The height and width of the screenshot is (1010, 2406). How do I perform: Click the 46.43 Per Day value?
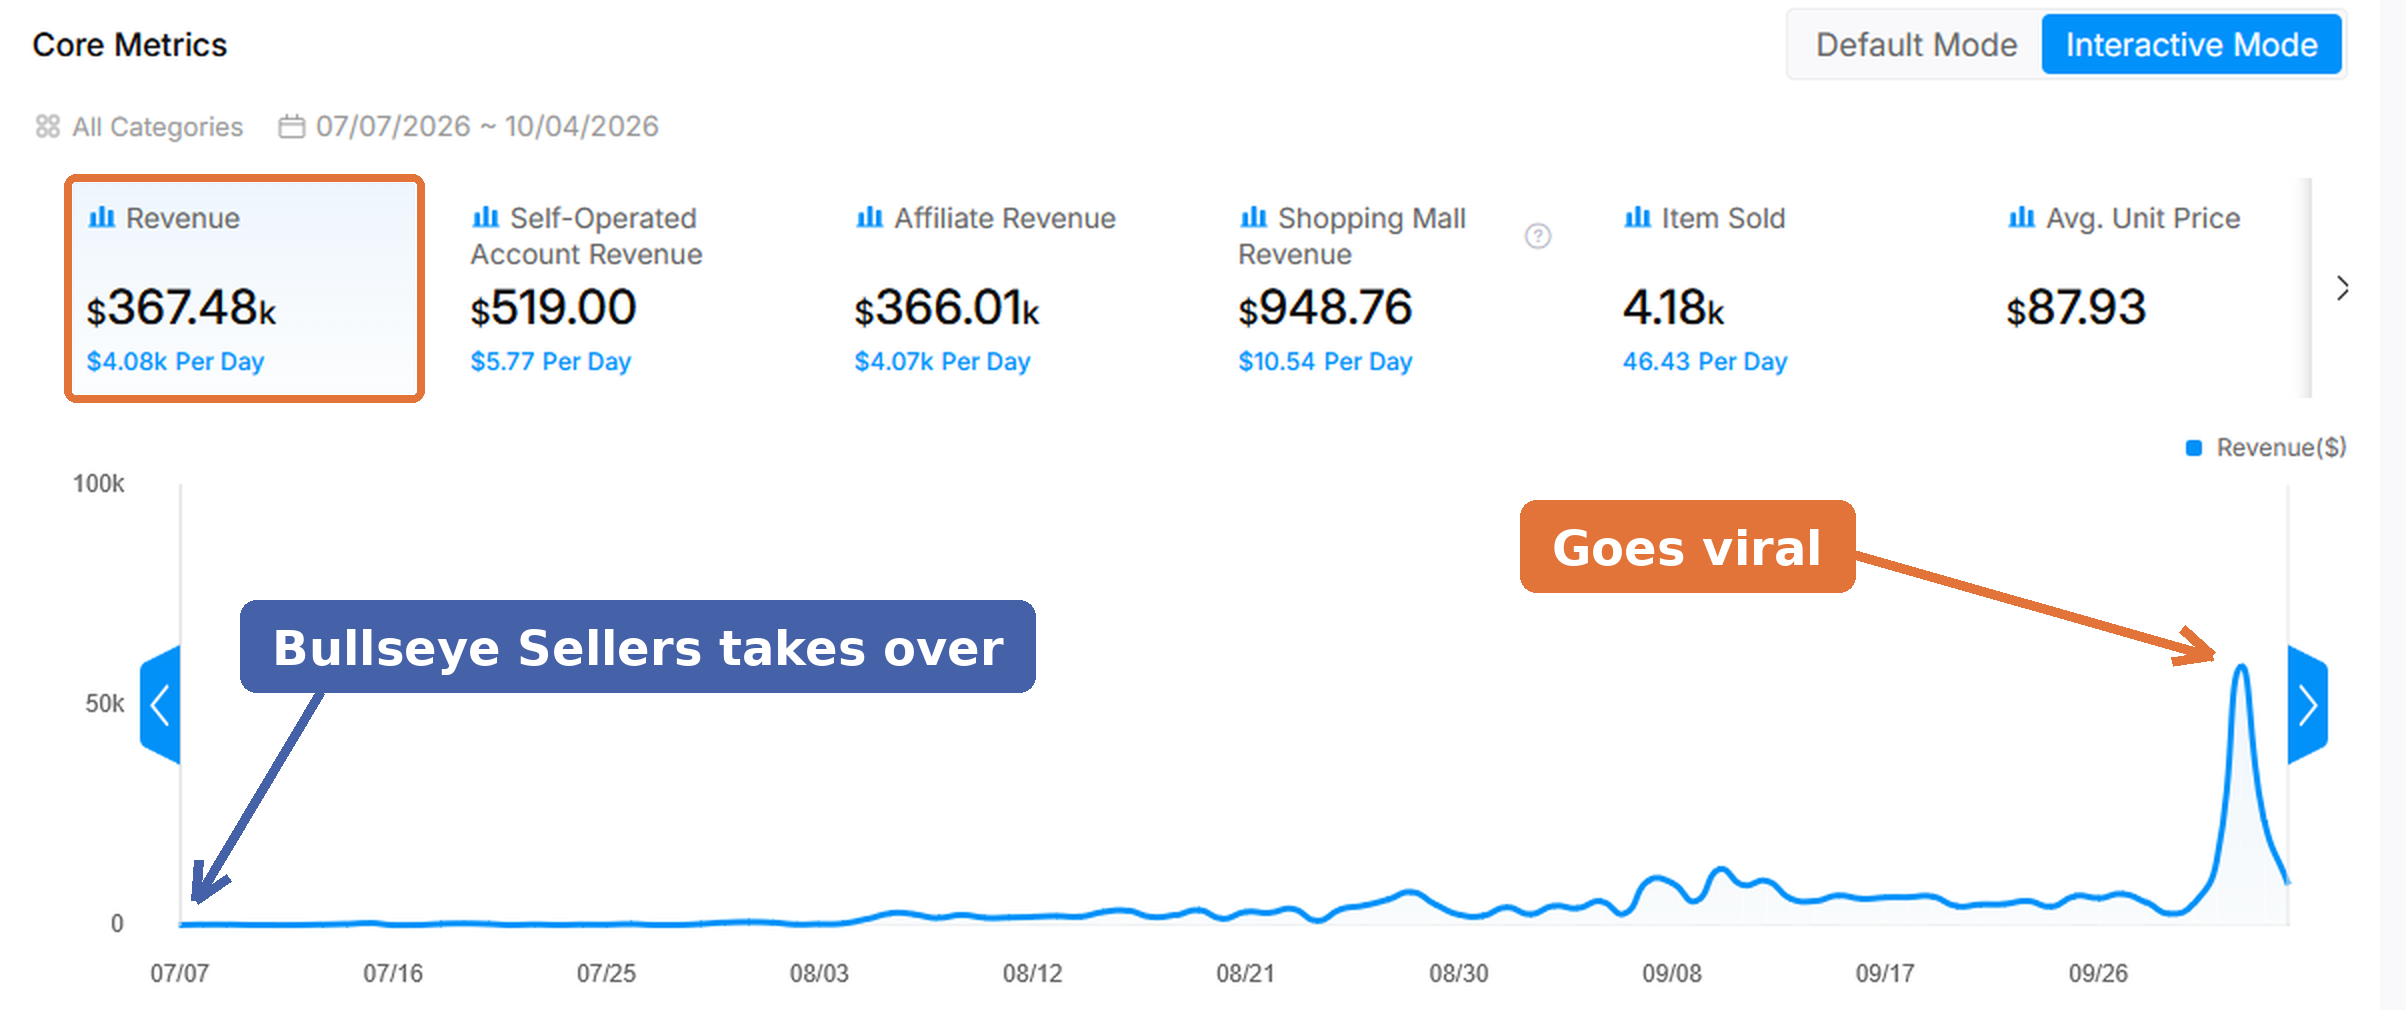point(1705,361)
